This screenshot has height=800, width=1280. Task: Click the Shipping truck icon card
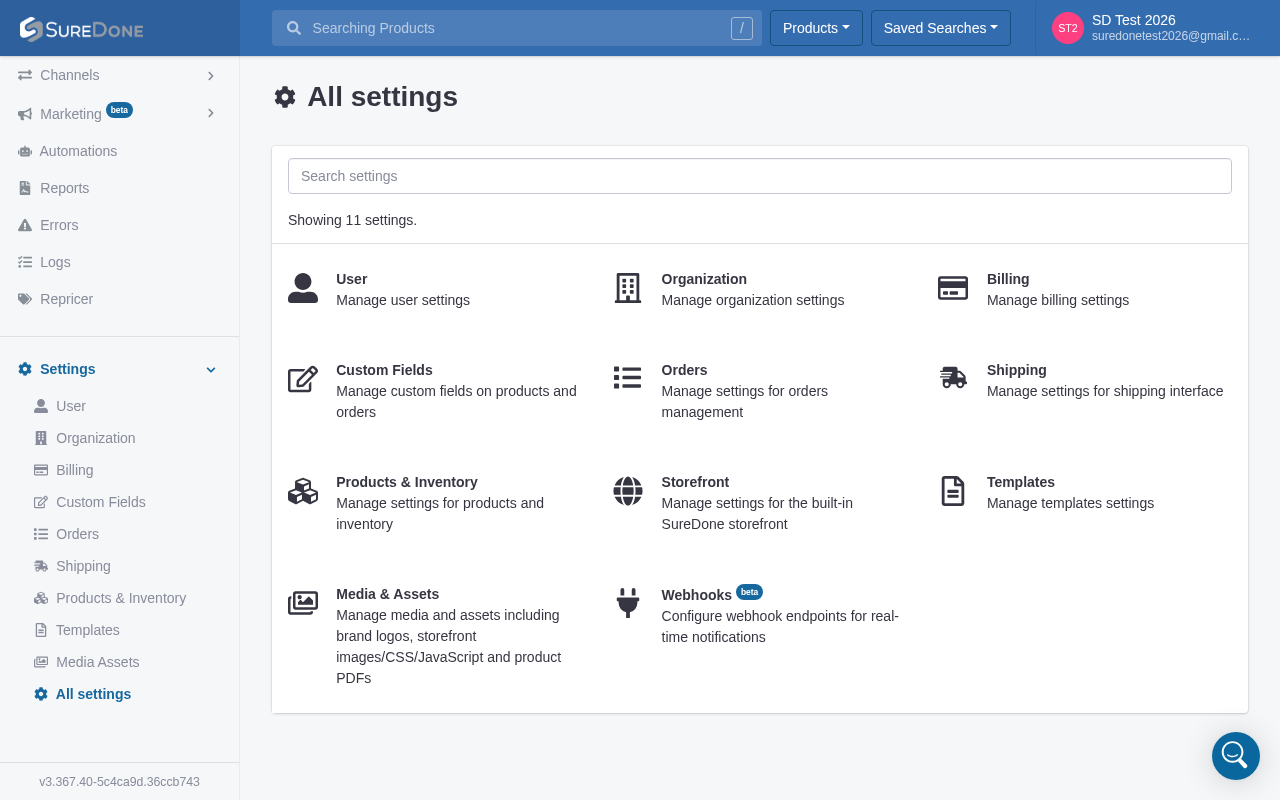point(953,377)
